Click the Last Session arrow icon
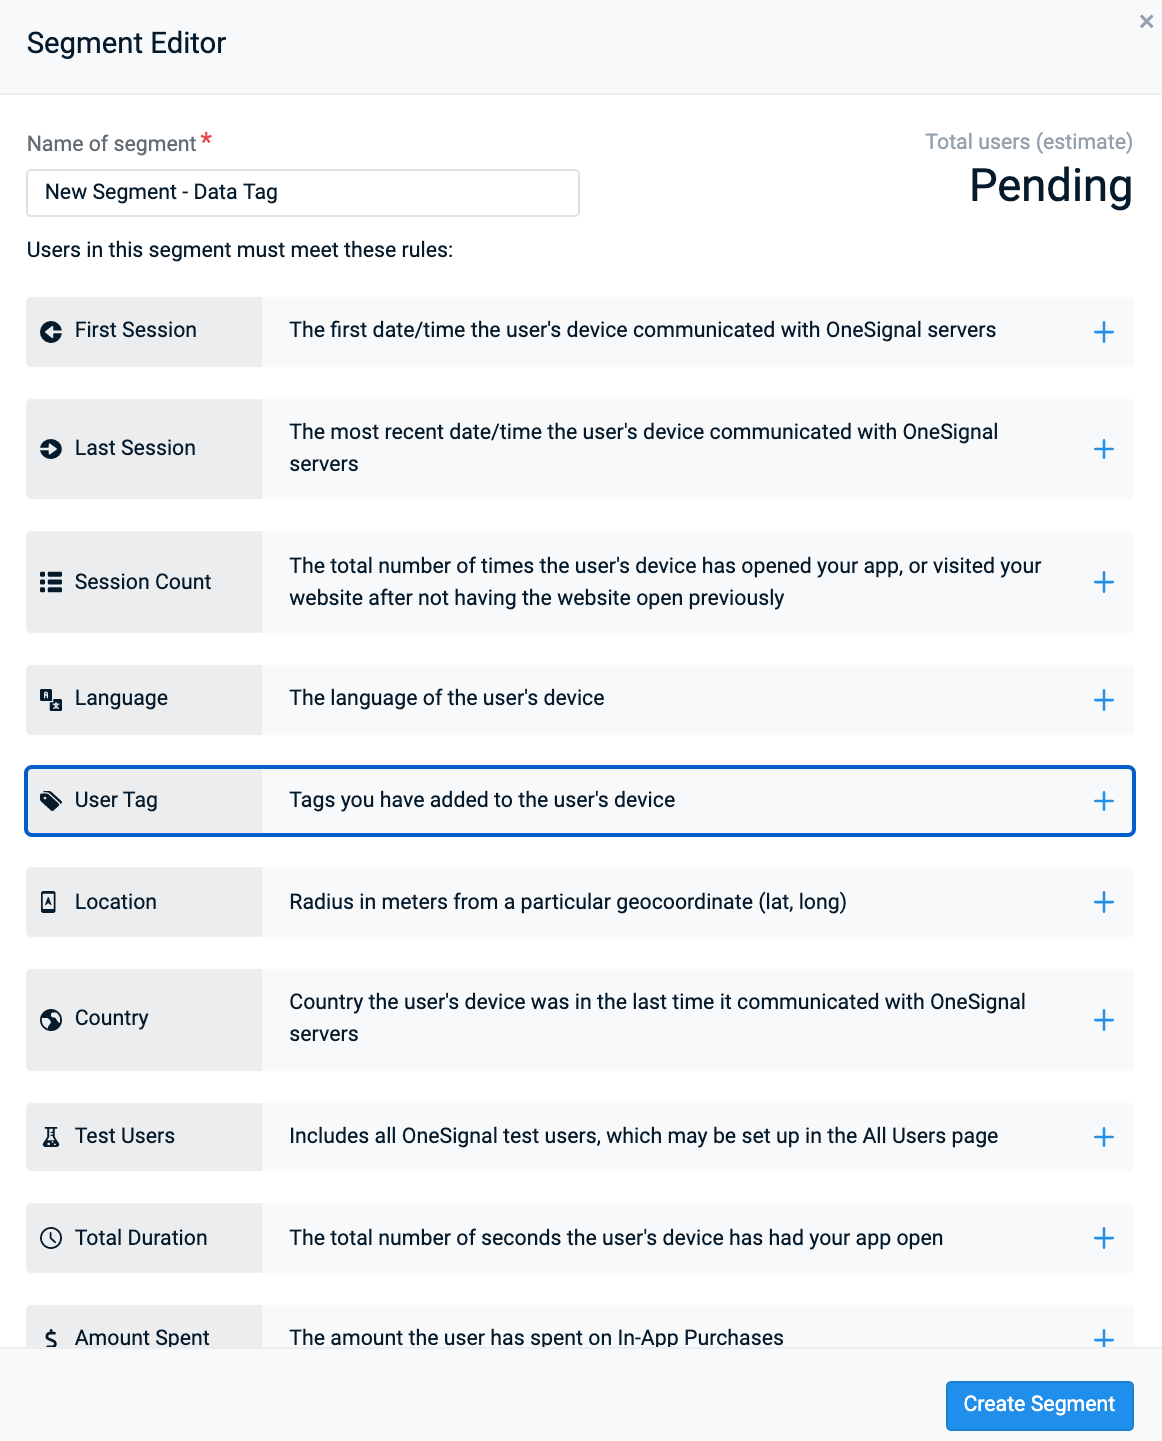 [x=51, y=449]
